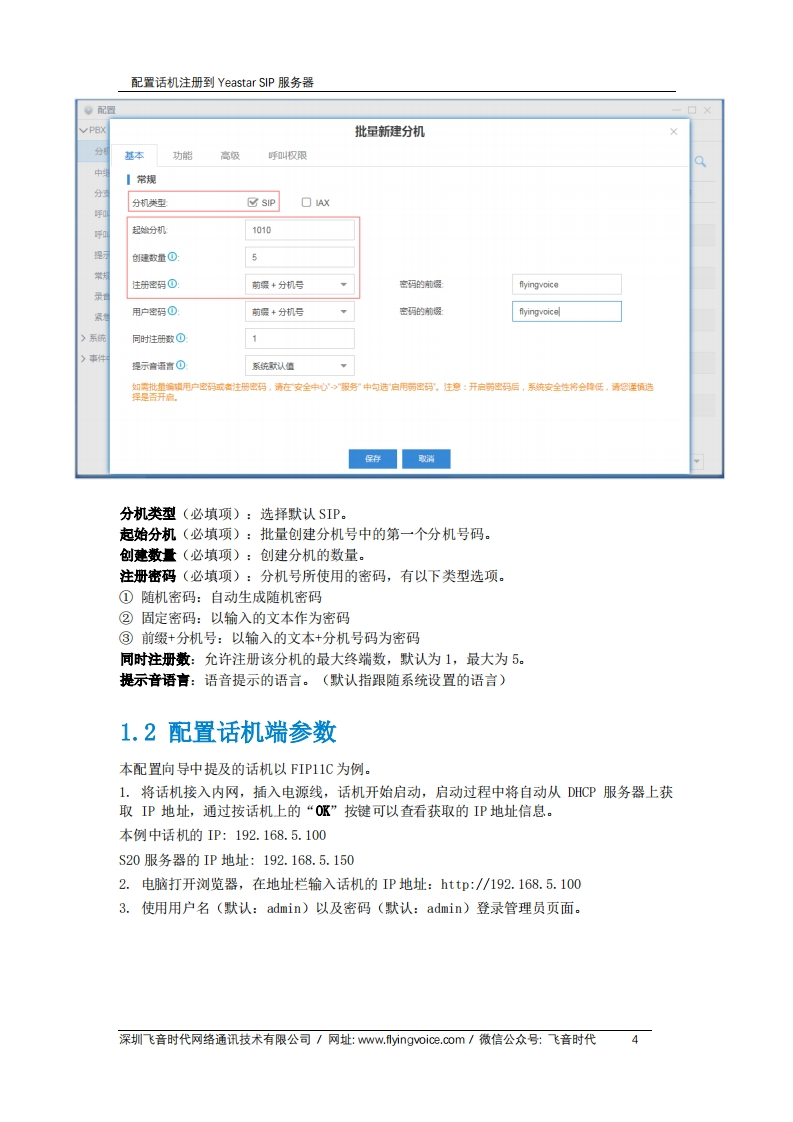Click the 起始分机 input field

click(x=299, y=230)
